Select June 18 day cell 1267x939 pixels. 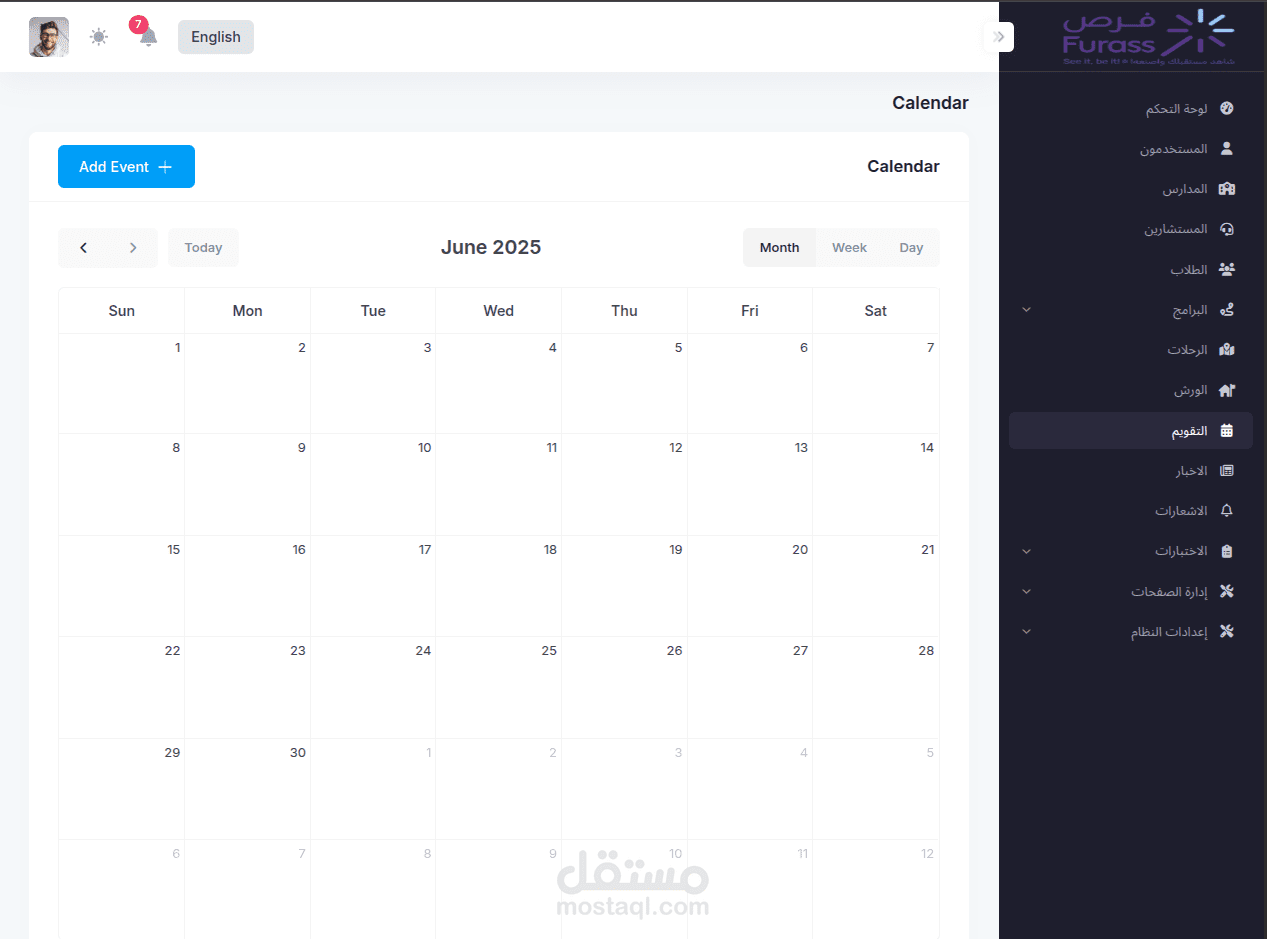pyautogui.click(x=499, y=586)
